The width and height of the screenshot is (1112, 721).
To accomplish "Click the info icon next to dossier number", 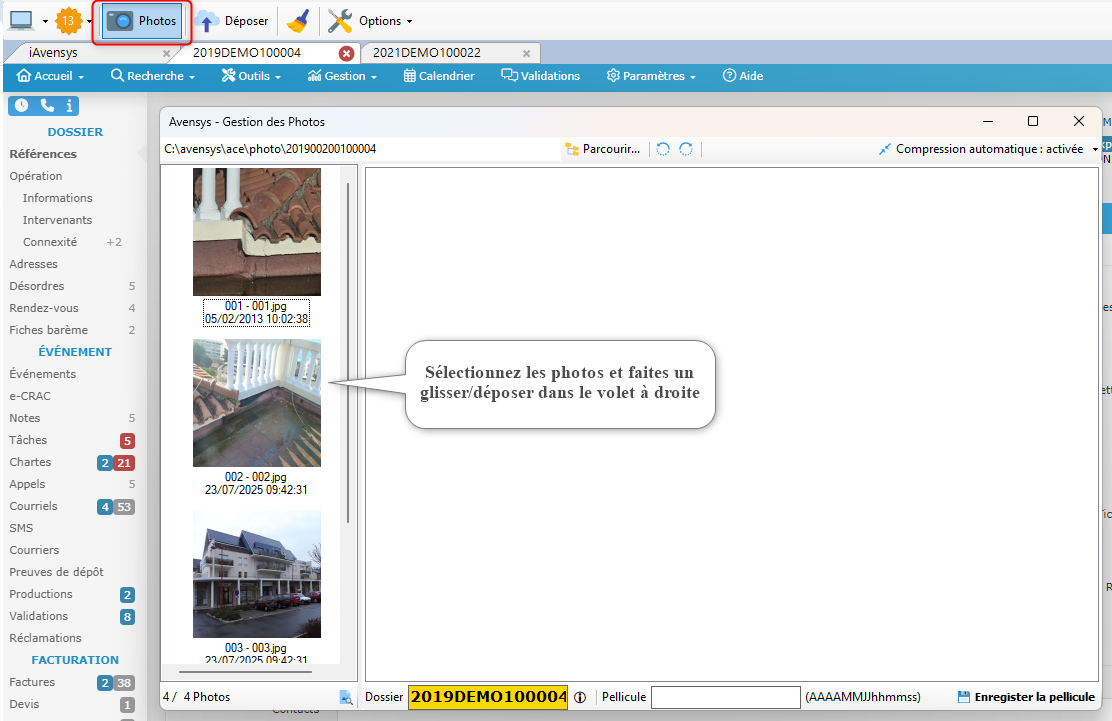I will [x=580, y=697].
